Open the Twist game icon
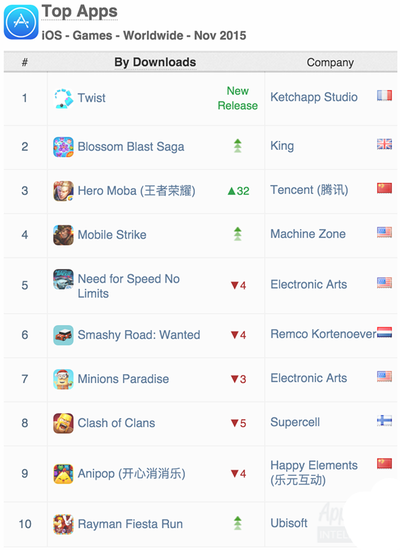This screenshot has height=550, width=400. pos(64,98)
